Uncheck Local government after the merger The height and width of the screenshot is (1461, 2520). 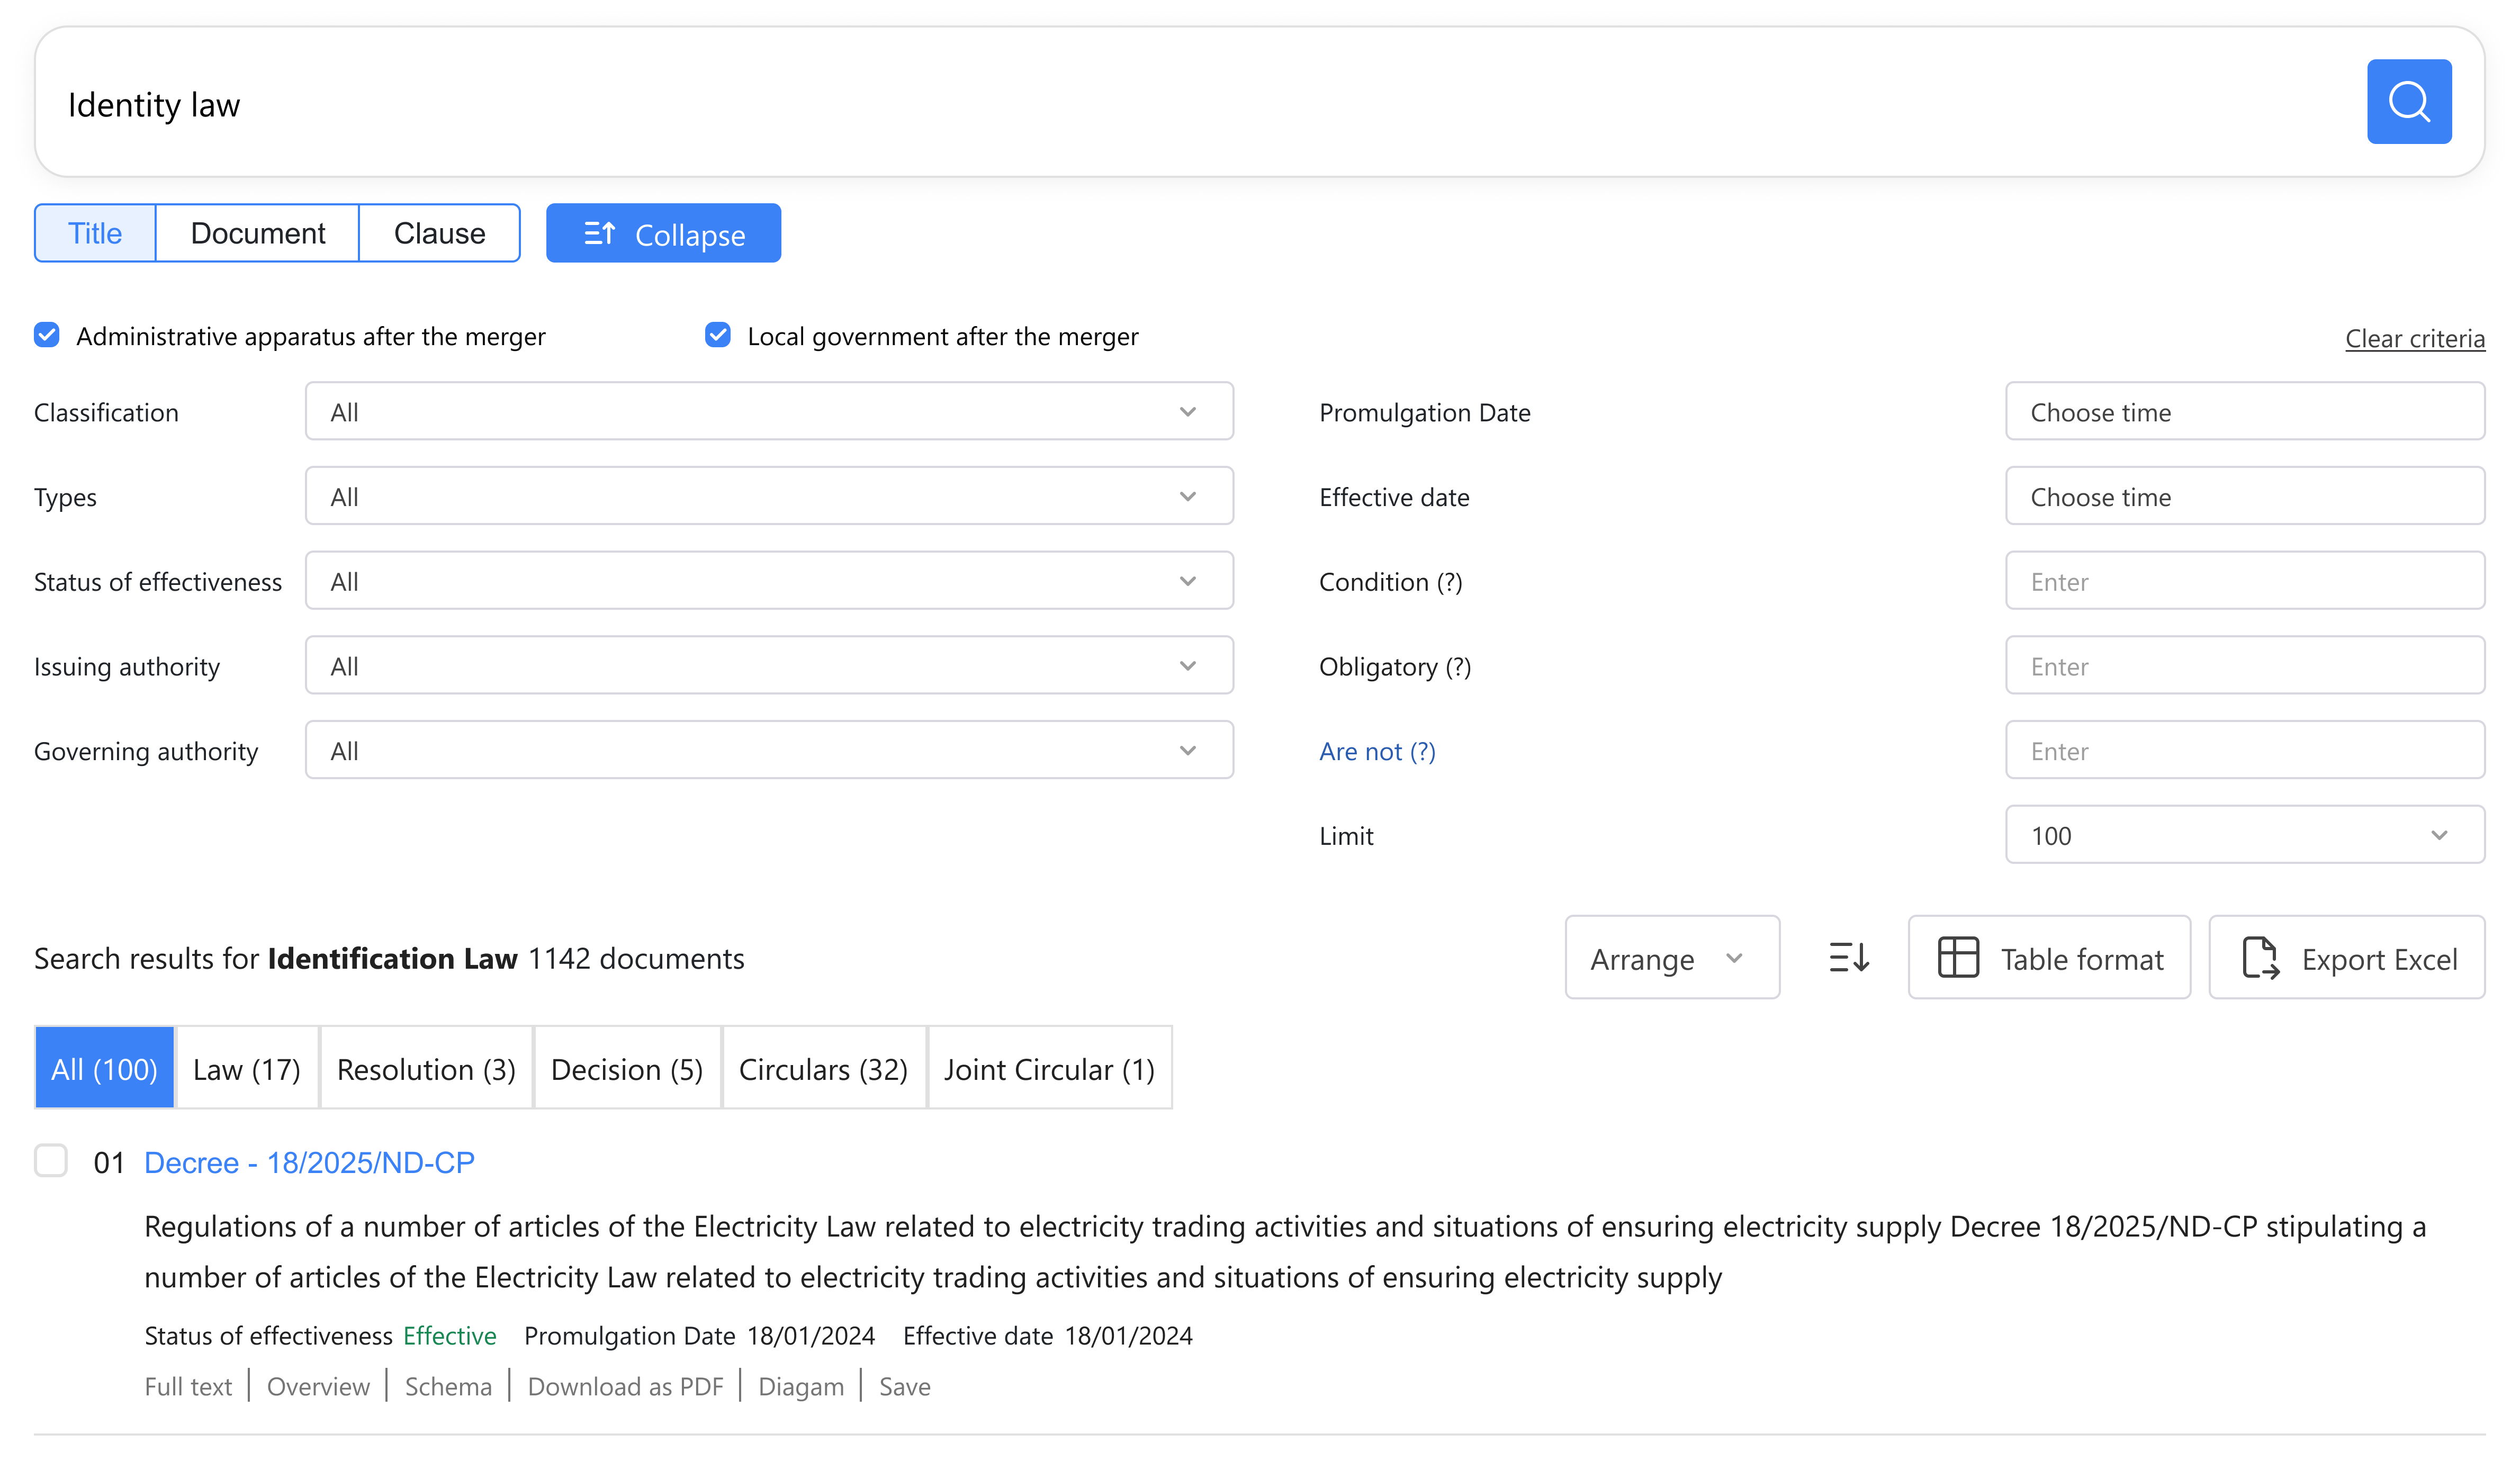(x=718, y=335)
